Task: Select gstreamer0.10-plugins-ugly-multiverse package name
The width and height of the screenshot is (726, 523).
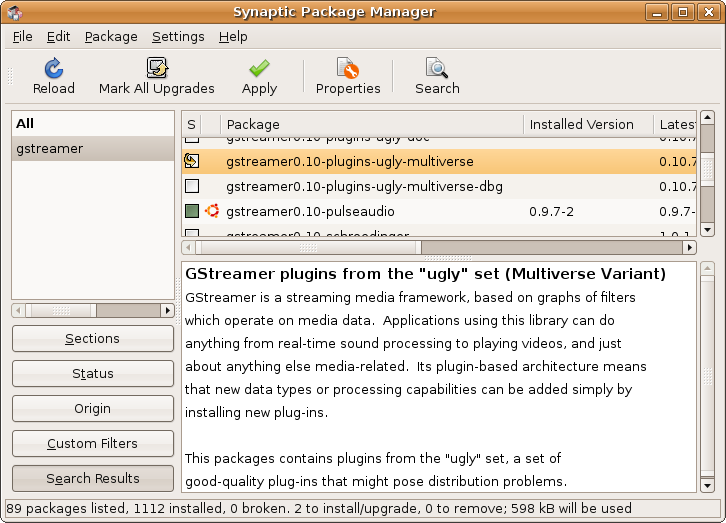Action: (x=350, y=161)
